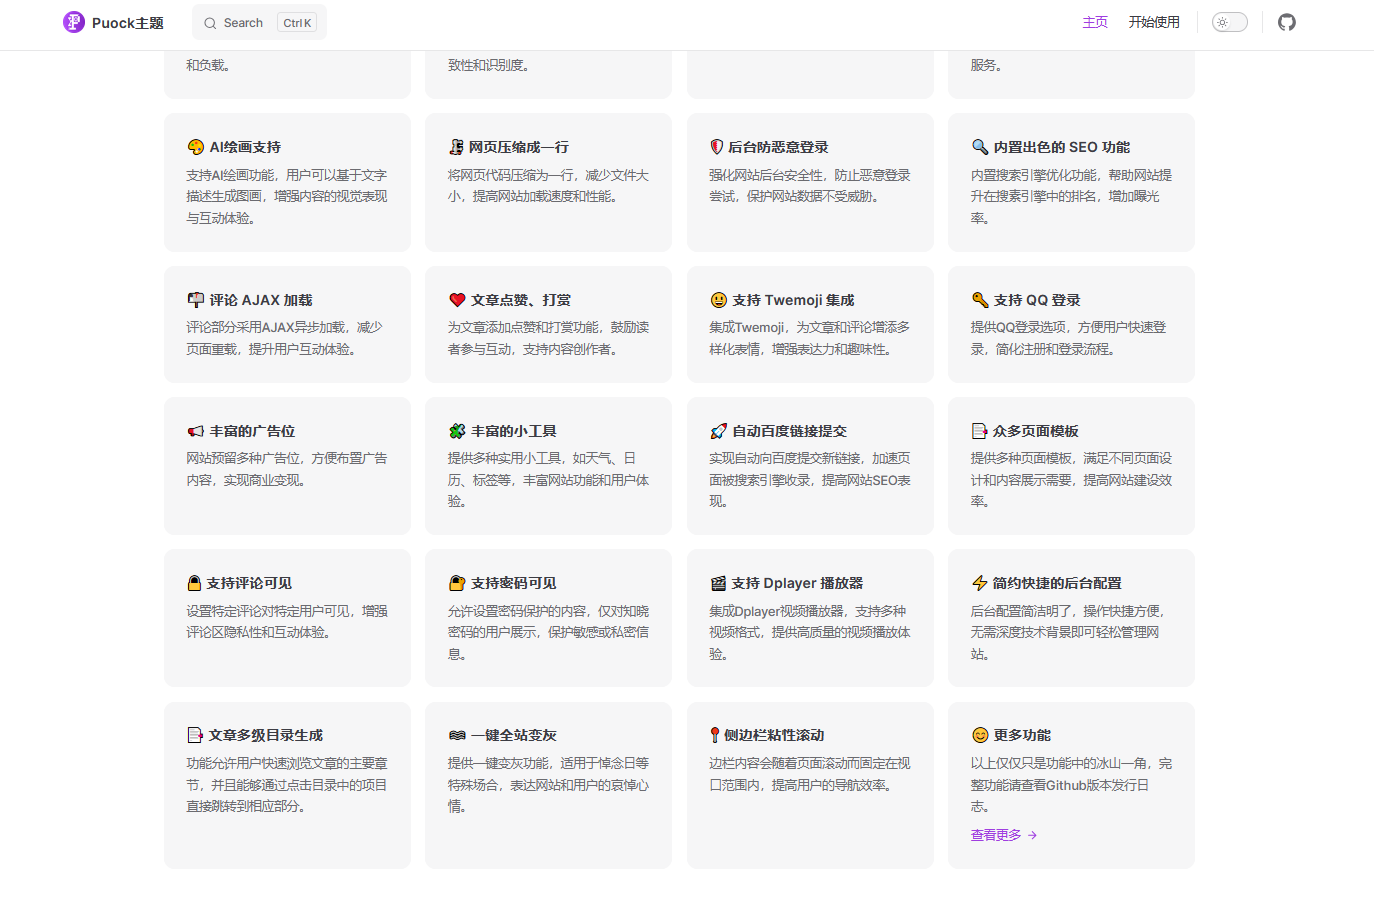Click the Ctrl K shortcut badge
Image resolution: width=1374 pixels, height=912 pixels.
click(296, 22)
